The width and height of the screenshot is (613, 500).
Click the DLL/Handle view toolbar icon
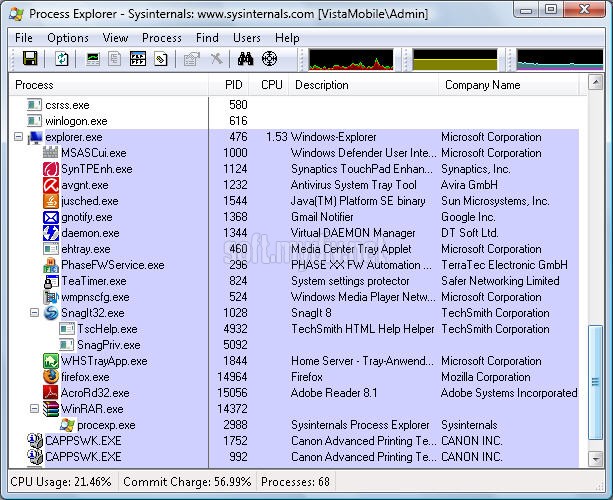(x=160, y=59)
